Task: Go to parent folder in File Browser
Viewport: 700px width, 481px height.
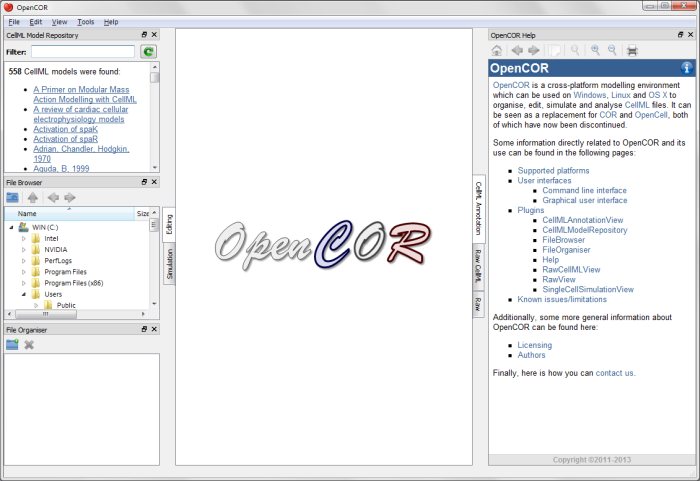Action: tap(33, 197)
